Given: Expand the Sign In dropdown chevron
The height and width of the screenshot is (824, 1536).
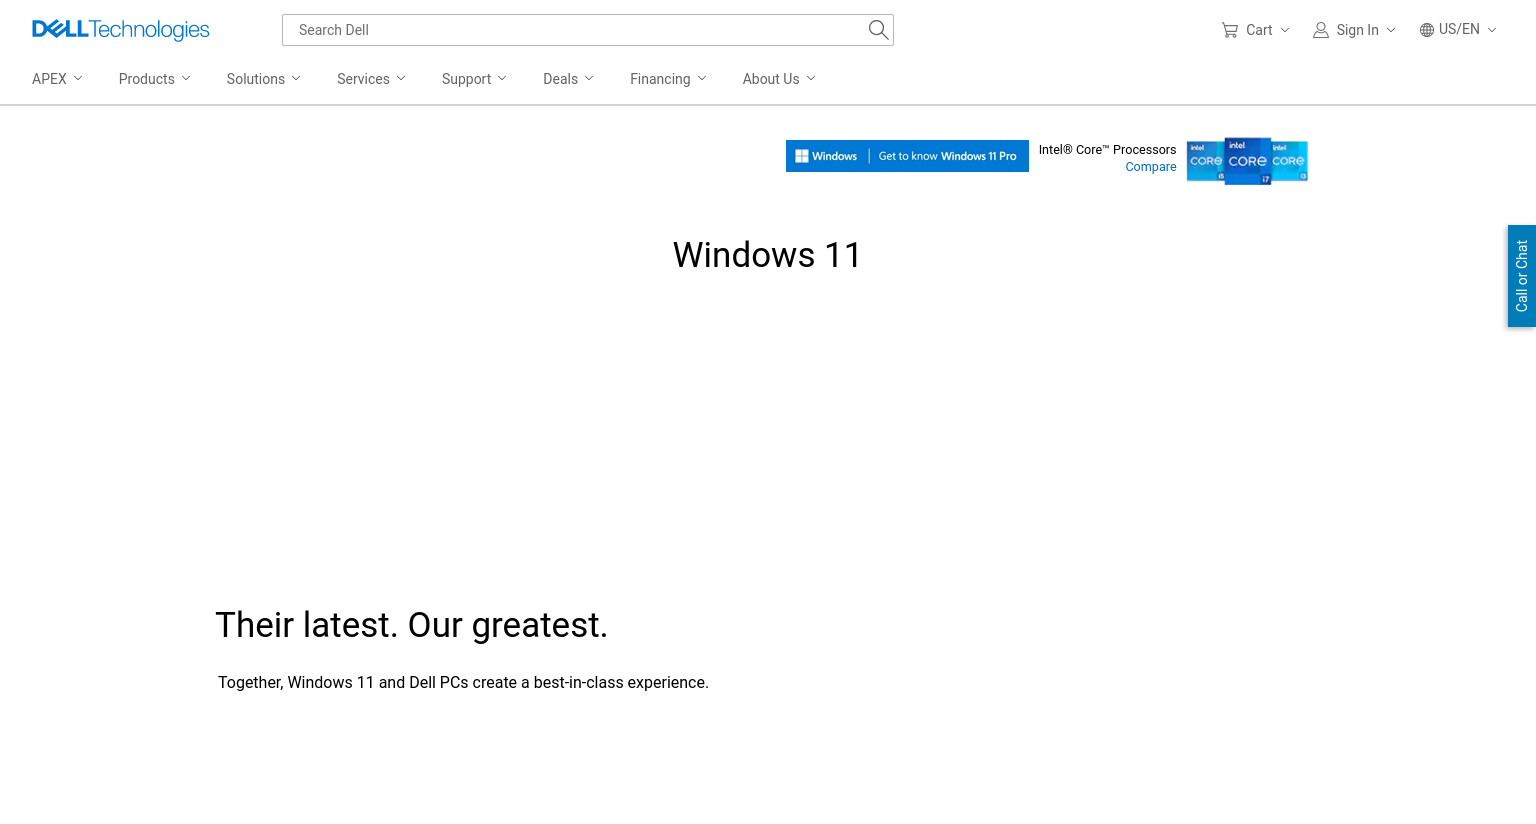Looking at the screenshot, I should tap(1391, 30).
